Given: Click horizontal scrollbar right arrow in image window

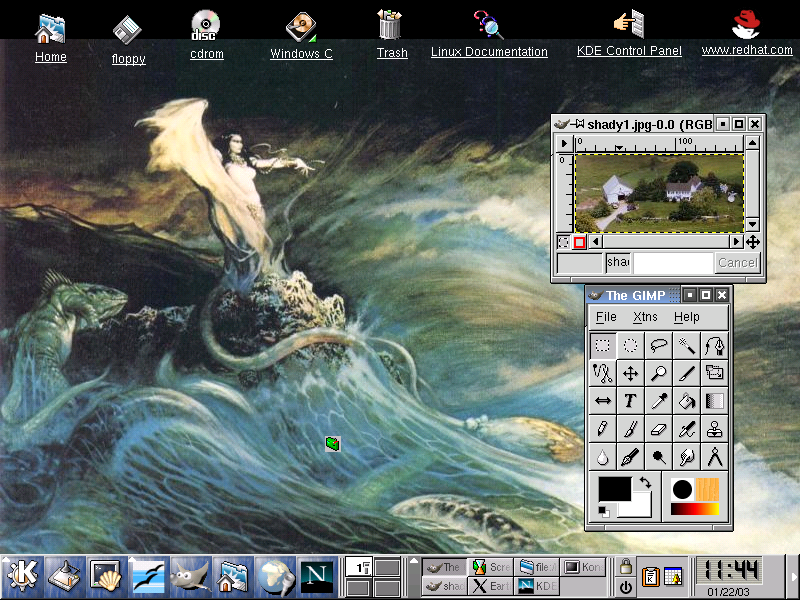Looking at the screenshot, I should [736, 242].
